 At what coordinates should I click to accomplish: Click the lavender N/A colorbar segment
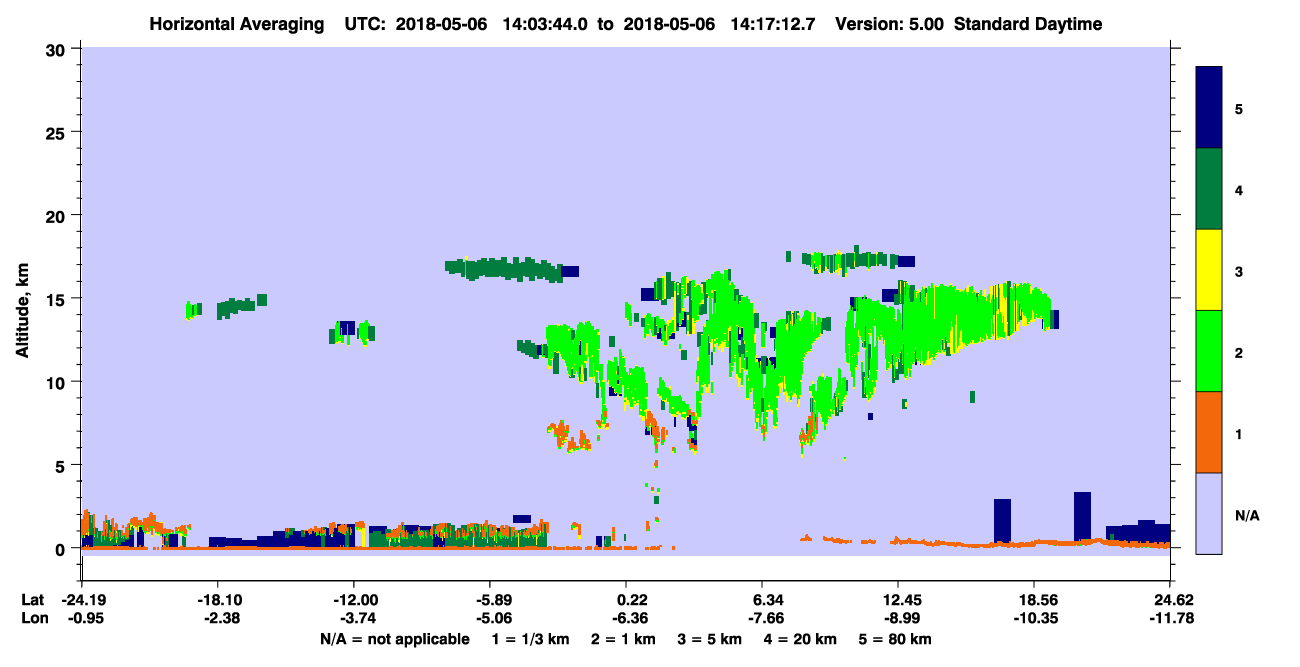1209,513
